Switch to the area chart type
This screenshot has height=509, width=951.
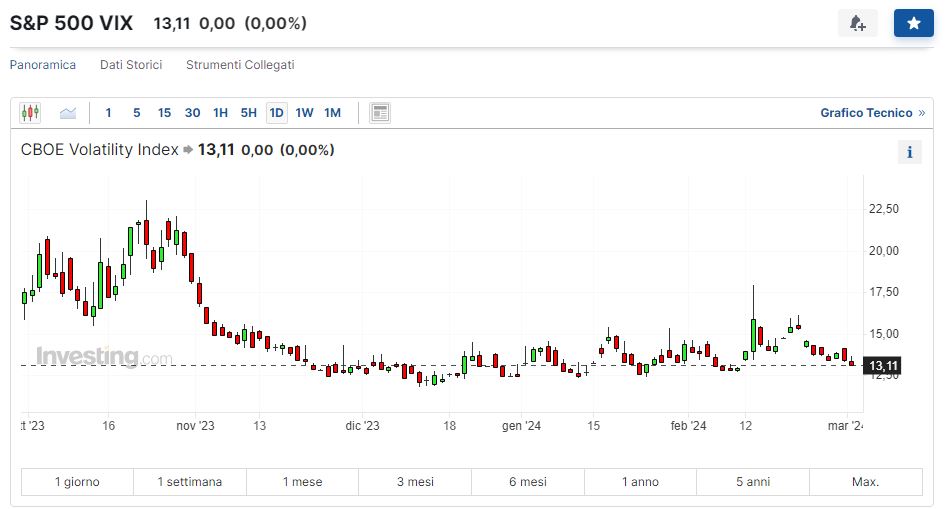(68, 113)
